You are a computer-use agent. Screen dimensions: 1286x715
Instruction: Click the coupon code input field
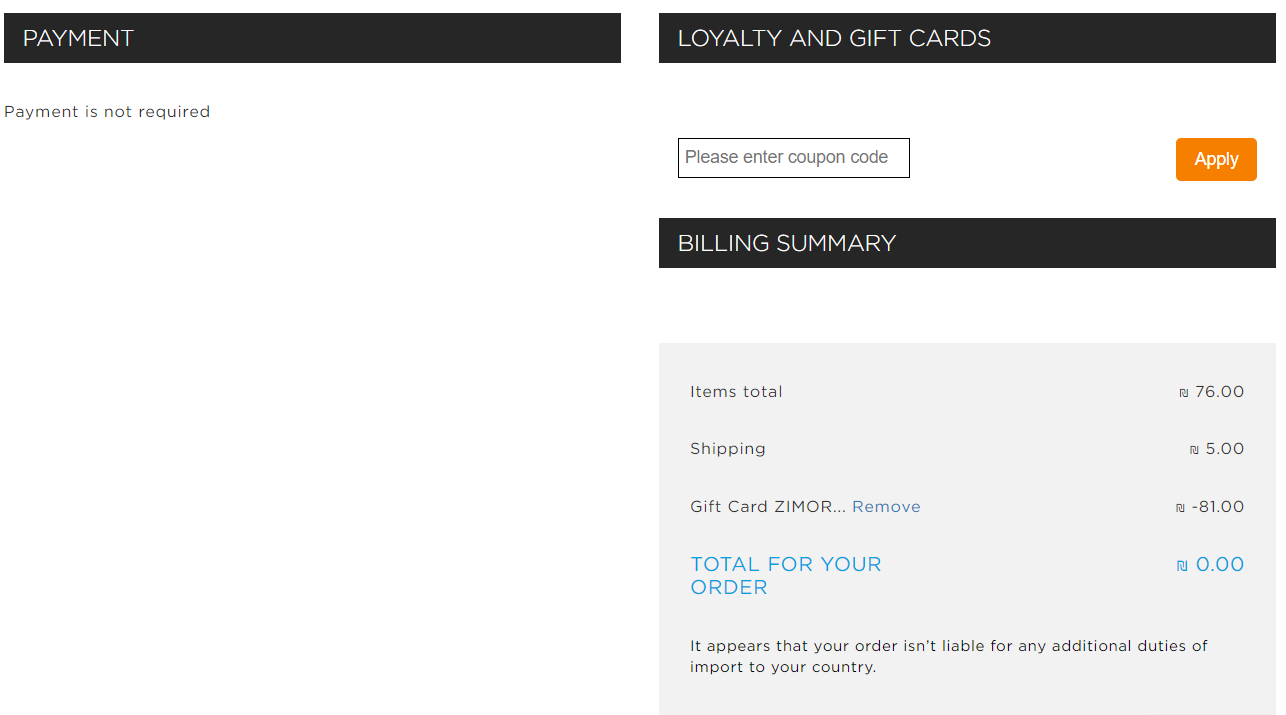[x=793, y=158]
